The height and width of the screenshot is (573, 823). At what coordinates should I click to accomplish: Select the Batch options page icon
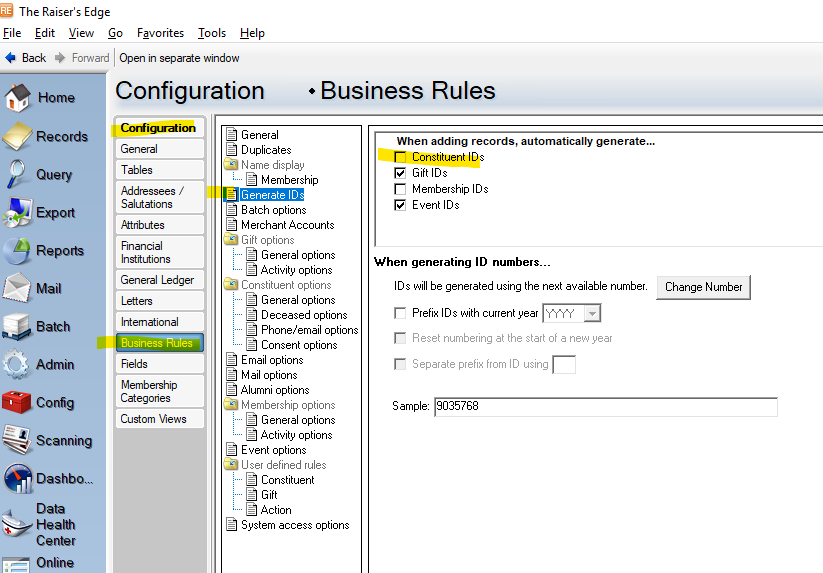(x=231, y=210)
